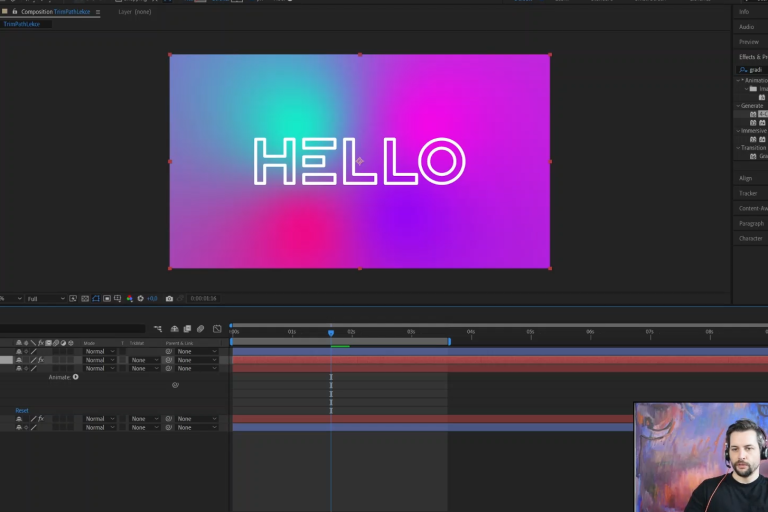Click the region of interest icon
This screenshot has height=512, width=768.
[x=107, y=299]
